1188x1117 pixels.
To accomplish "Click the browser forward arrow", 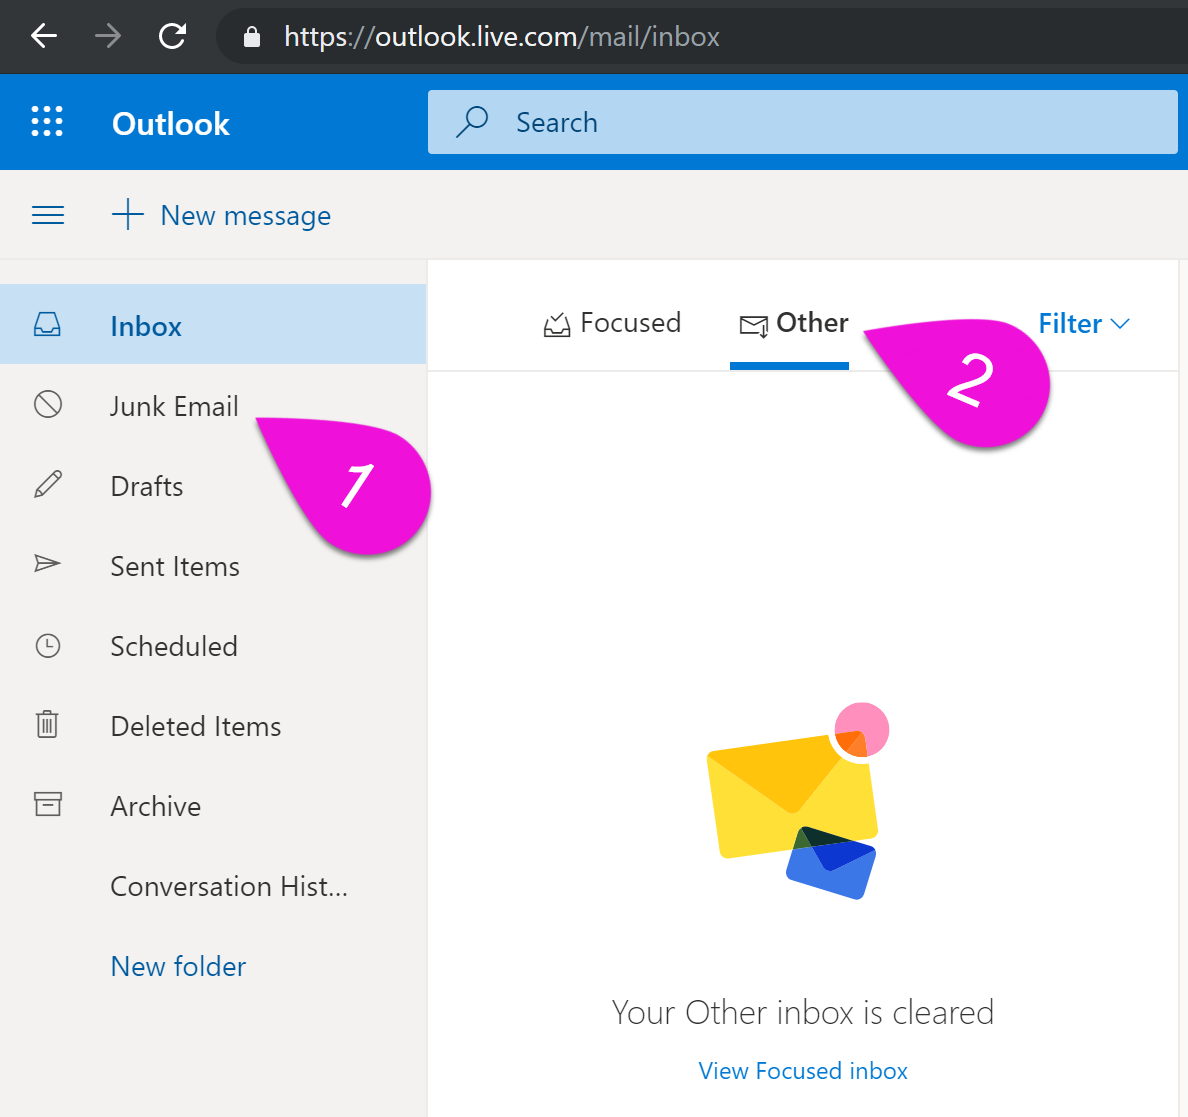I will [108, 36].
